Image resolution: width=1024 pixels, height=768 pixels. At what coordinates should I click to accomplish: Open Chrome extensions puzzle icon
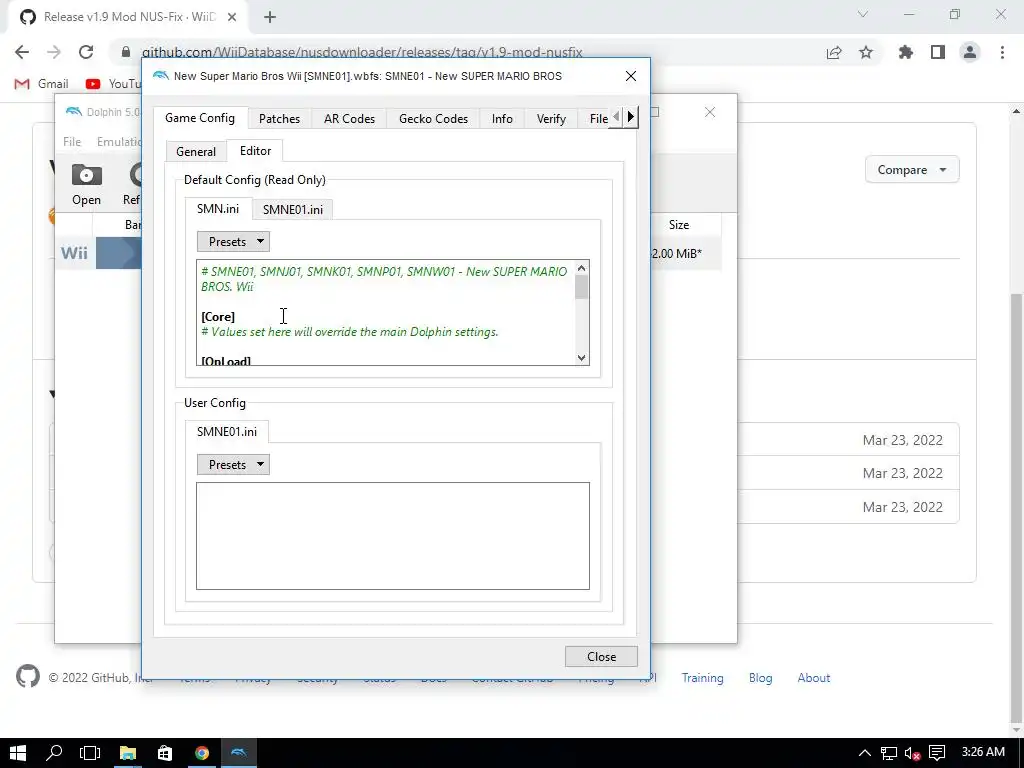pos(905,52)
